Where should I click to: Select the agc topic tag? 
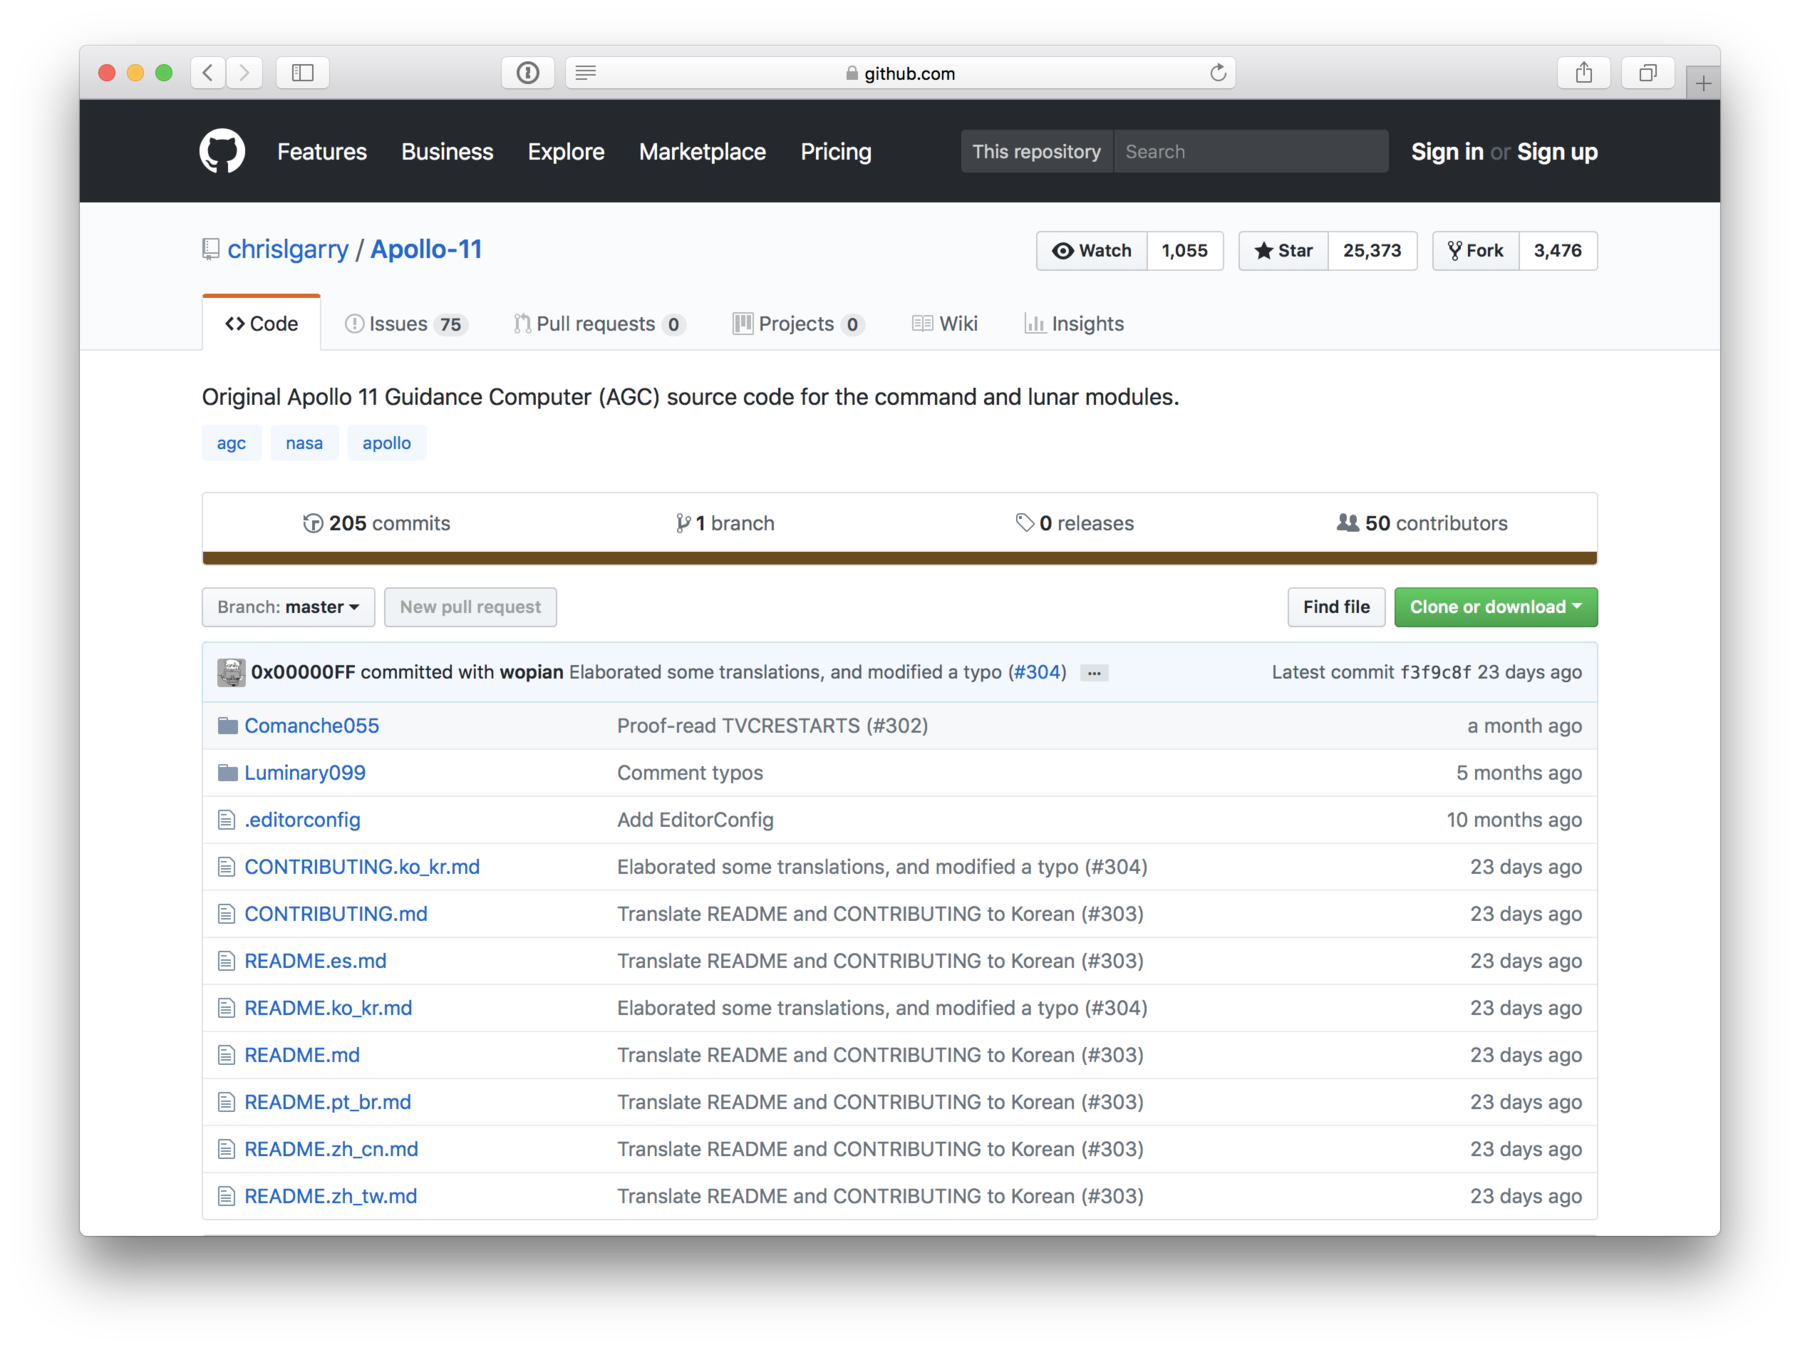[x=231, y=443]
